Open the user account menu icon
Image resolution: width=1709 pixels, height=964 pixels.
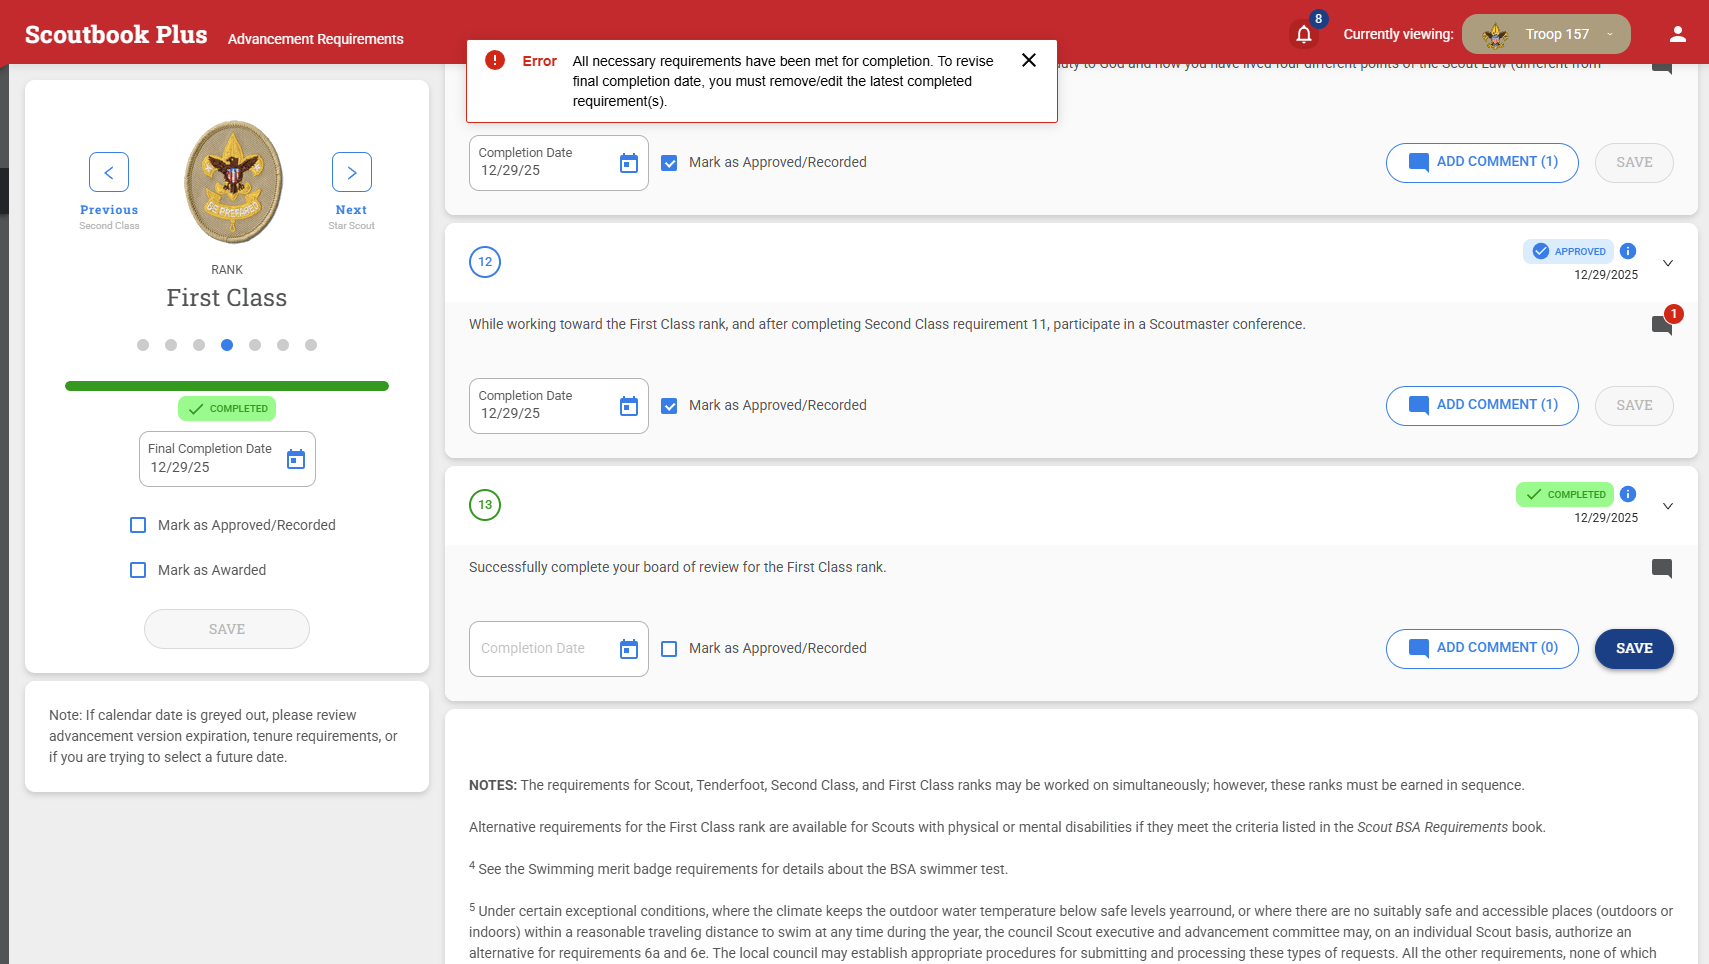(1678, 34)
